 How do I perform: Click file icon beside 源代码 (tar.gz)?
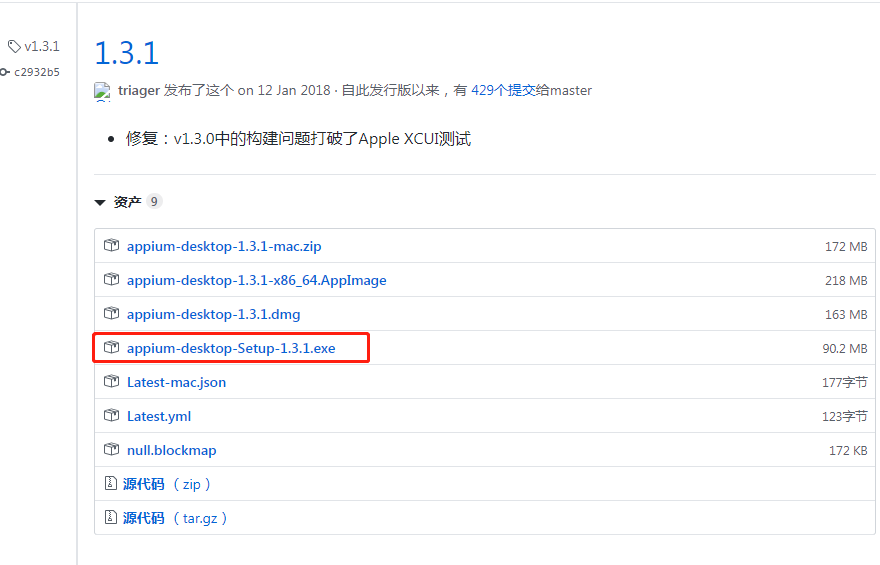pos(111,517)
